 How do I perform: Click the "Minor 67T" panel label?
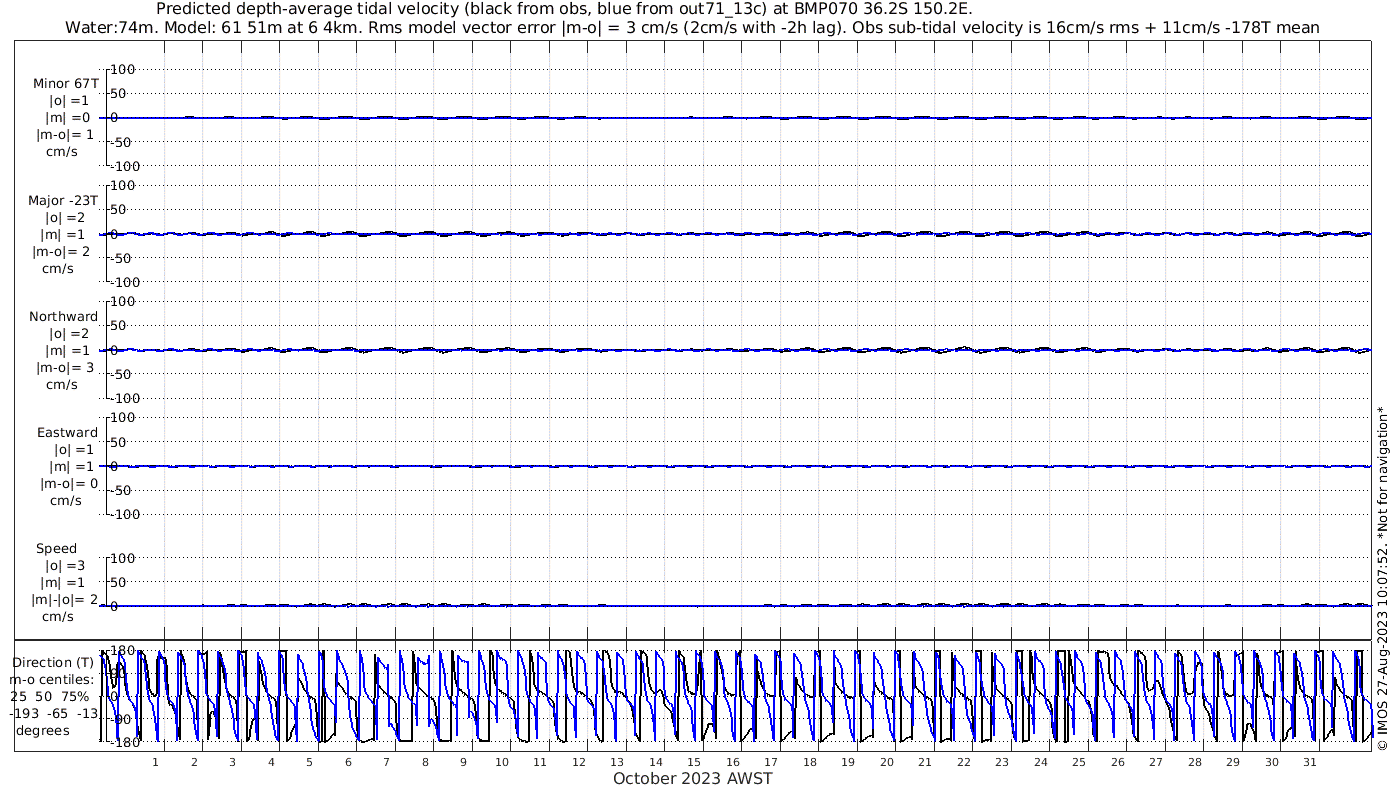[x=66, y=84]
